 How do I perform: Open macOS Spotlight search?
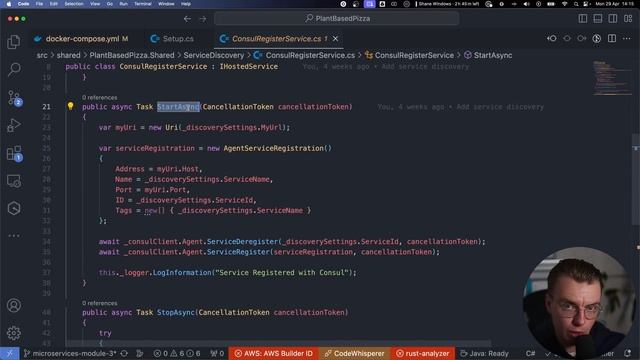[x=576, y=4]
